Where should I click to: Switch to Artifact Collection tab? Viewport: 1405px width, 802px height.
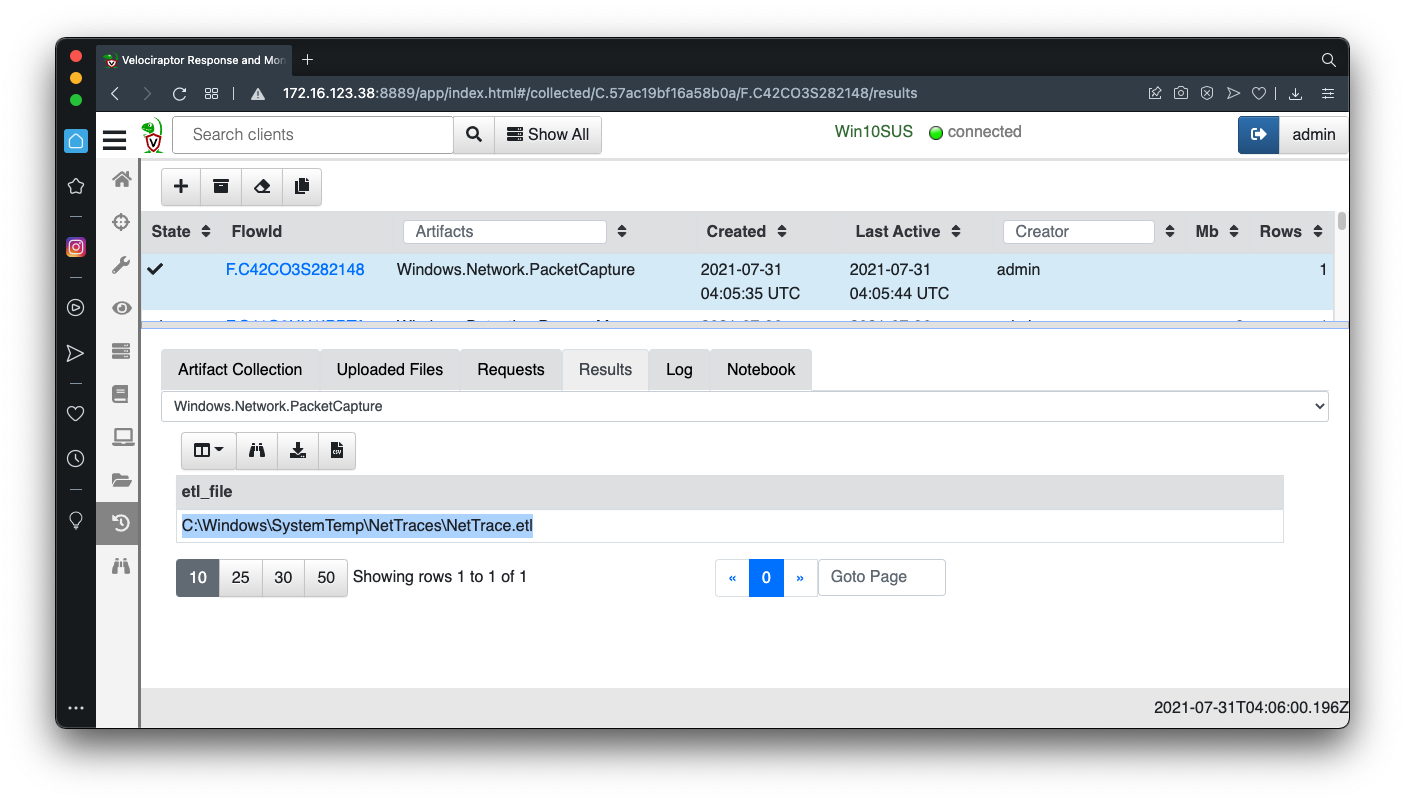coord(240,369)
